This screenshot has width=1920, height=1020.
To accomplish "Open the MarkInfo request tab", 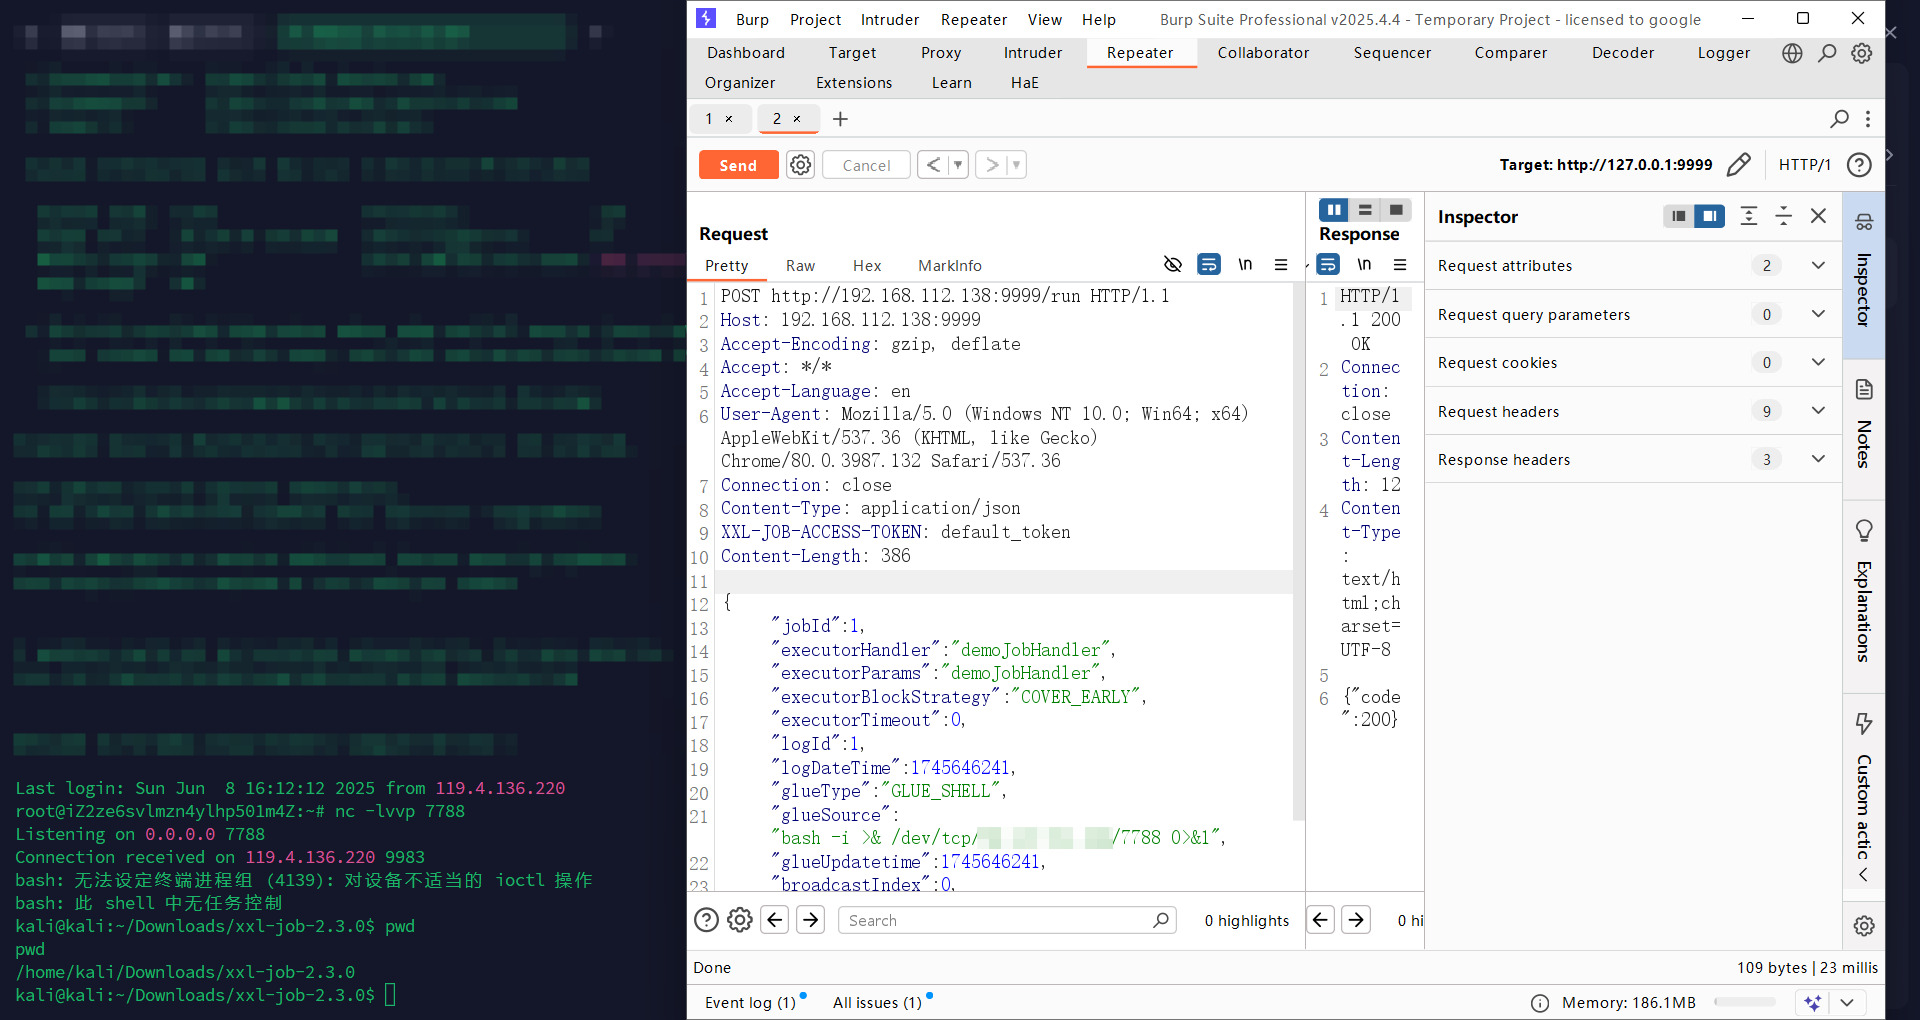I will (x=950, y=265).
